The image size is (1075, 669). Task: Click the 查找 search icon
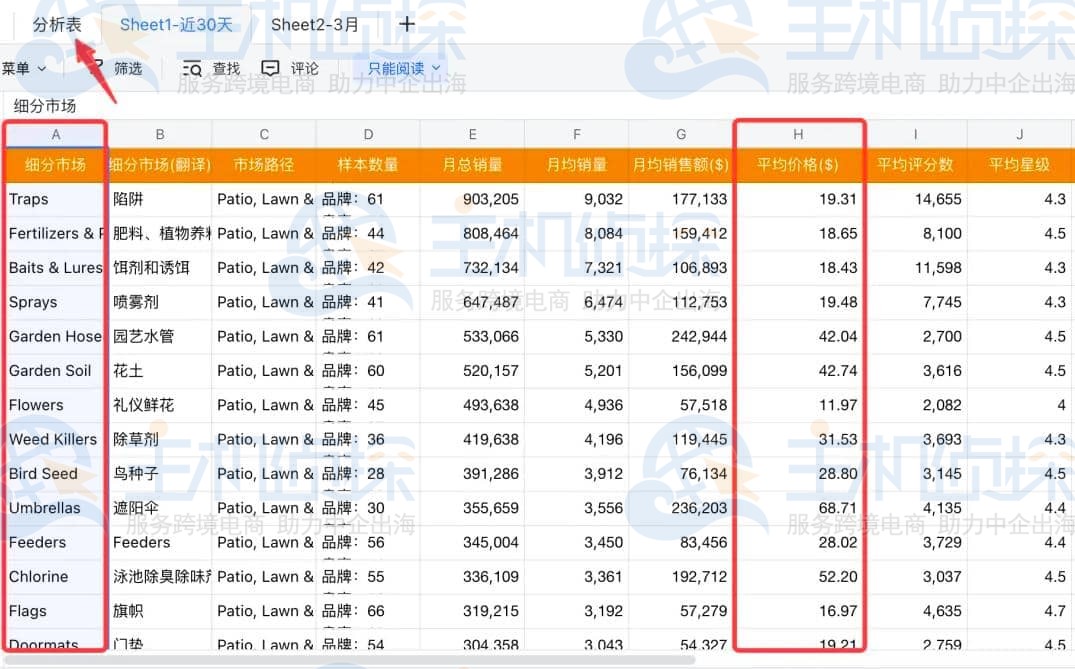coord(192,69)
